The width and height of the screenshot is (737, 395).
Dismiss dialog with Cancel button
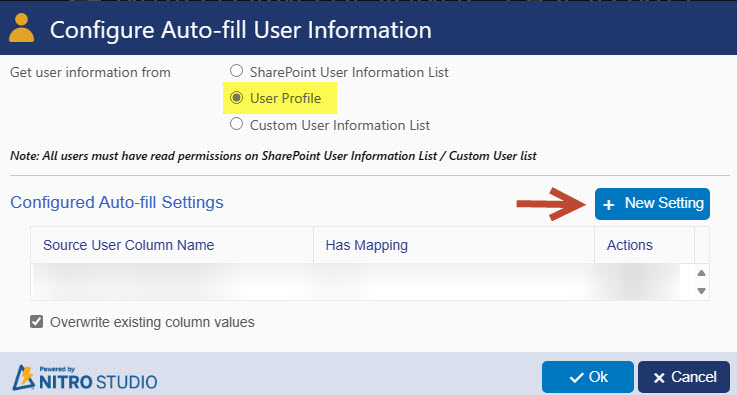point(684,377)
